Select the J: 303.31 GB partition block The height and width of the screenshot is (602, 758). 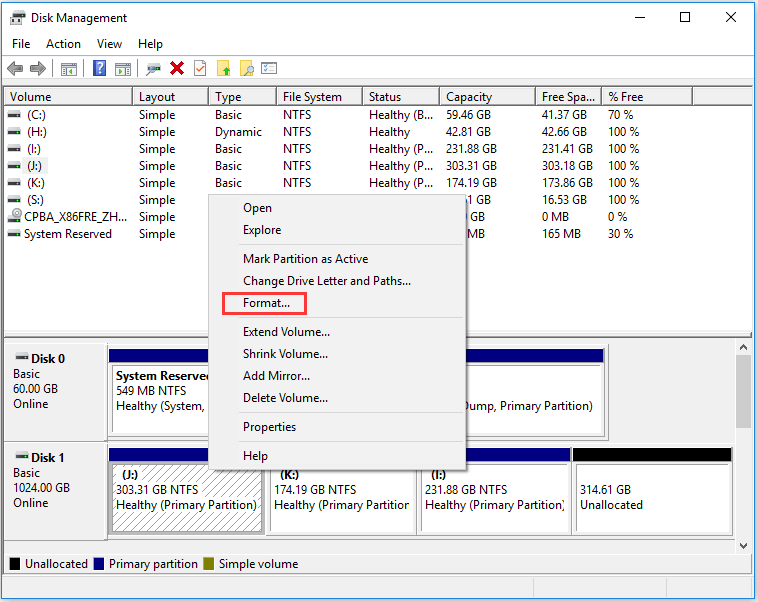coord(187,498)
